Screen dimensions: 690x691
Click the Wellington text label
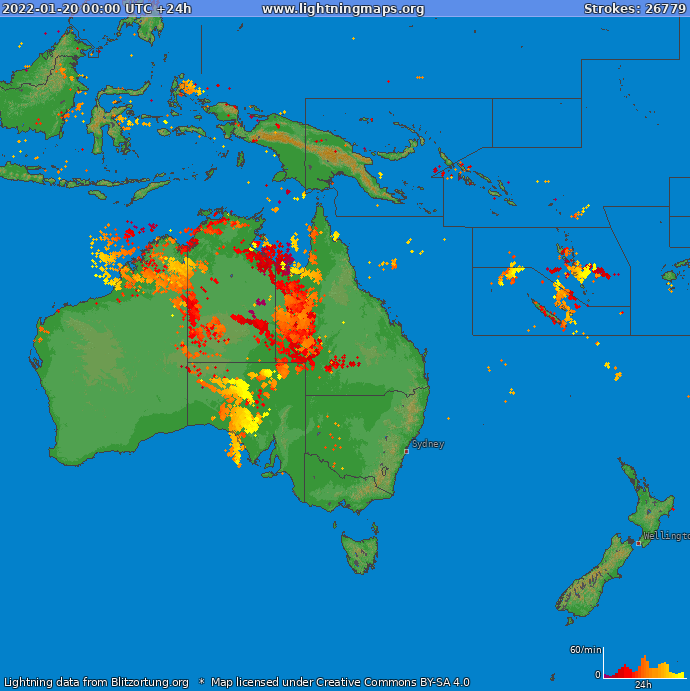pos(666,536)
